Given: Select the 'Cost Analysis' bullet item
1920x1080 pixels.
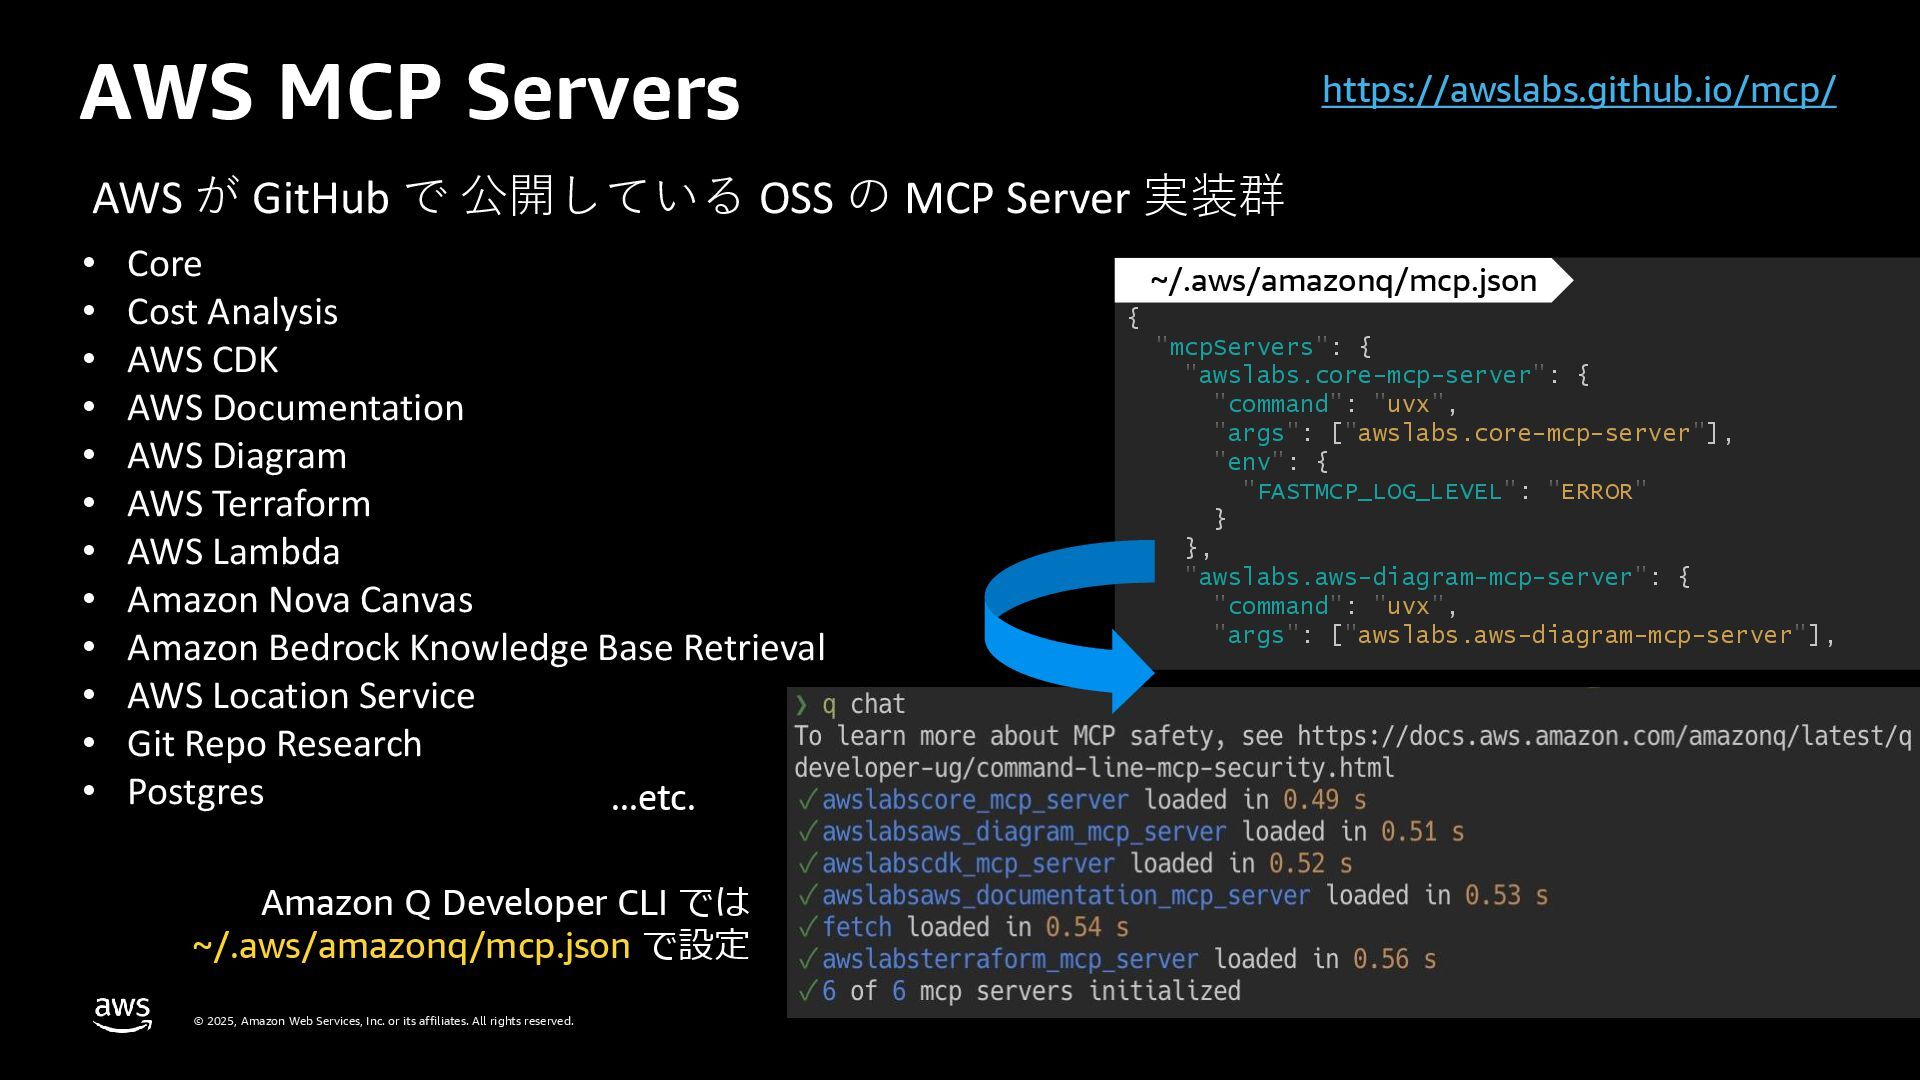Looking at the screenshot, I should (232, 312).
